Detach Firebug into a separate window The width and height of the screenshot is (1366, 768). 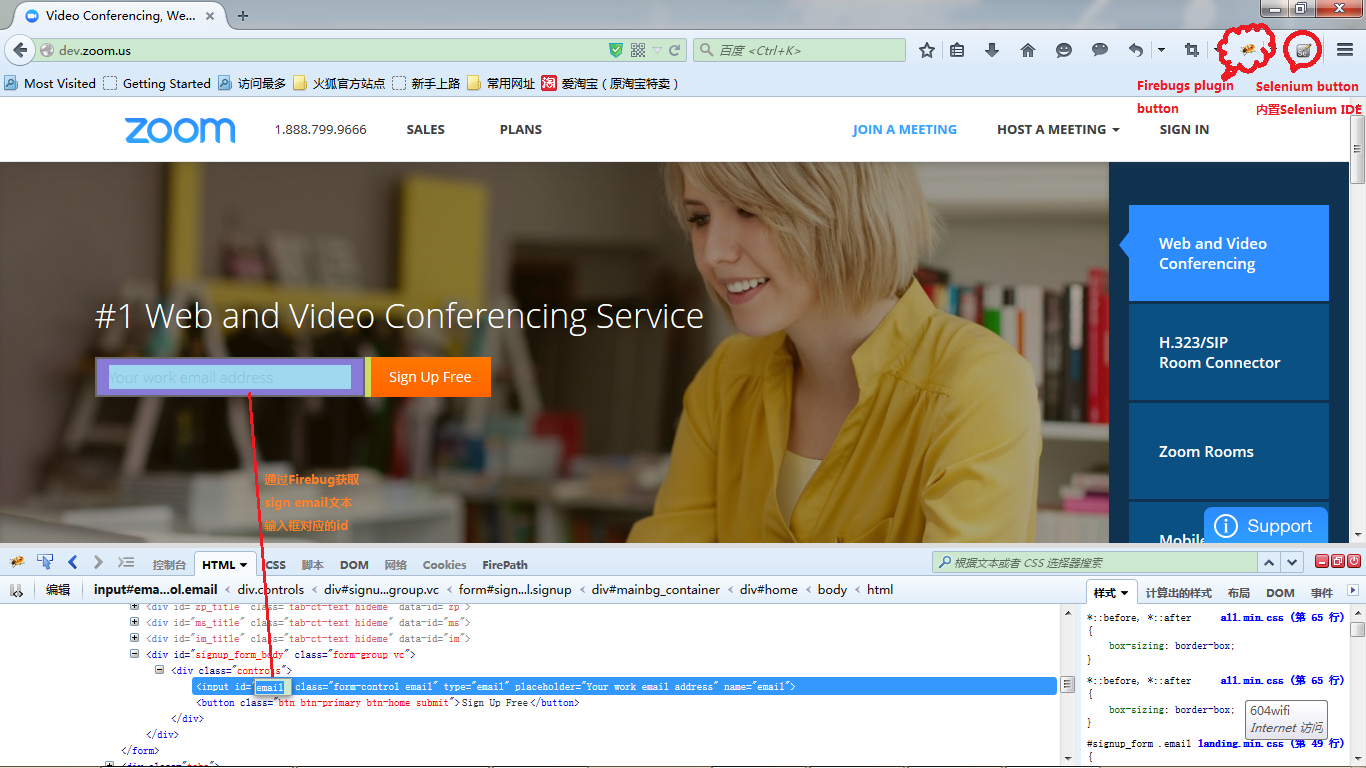click(1338, 562)
